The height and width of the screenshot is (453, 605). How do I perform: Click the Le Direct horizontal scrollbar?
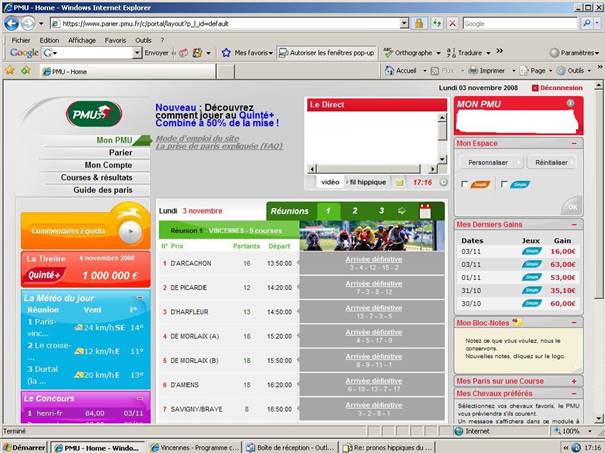pyautogui.click(x=373, y=169)
